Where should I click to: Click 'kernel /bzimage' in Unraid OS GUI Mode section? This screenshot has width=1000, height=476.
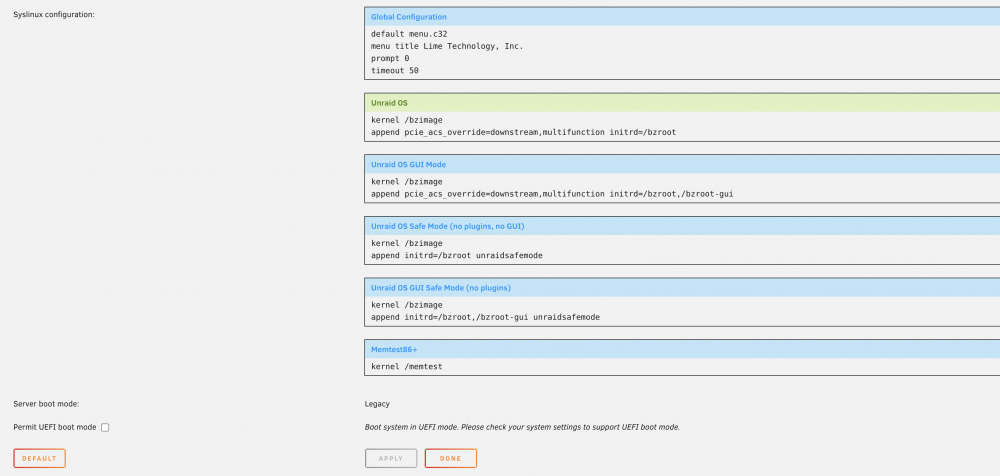(x=407, y=182)
